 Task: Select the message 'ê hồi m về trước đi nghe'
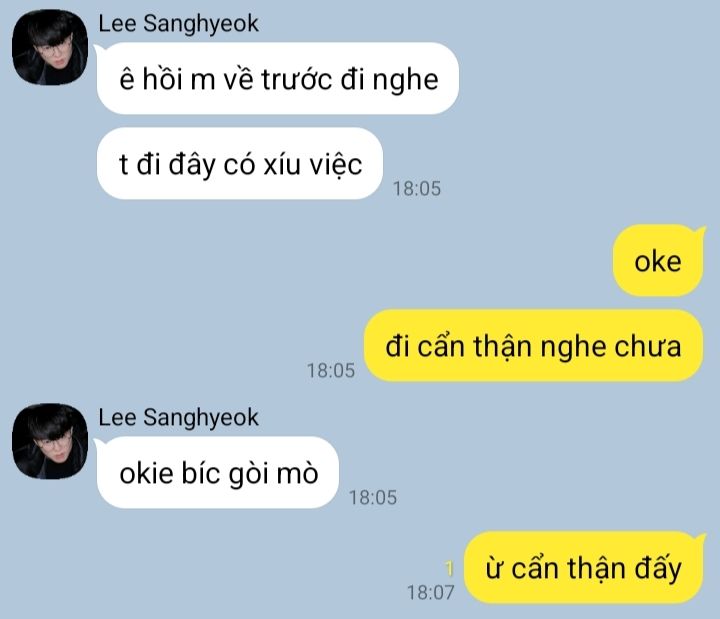[x=278, y=78]
